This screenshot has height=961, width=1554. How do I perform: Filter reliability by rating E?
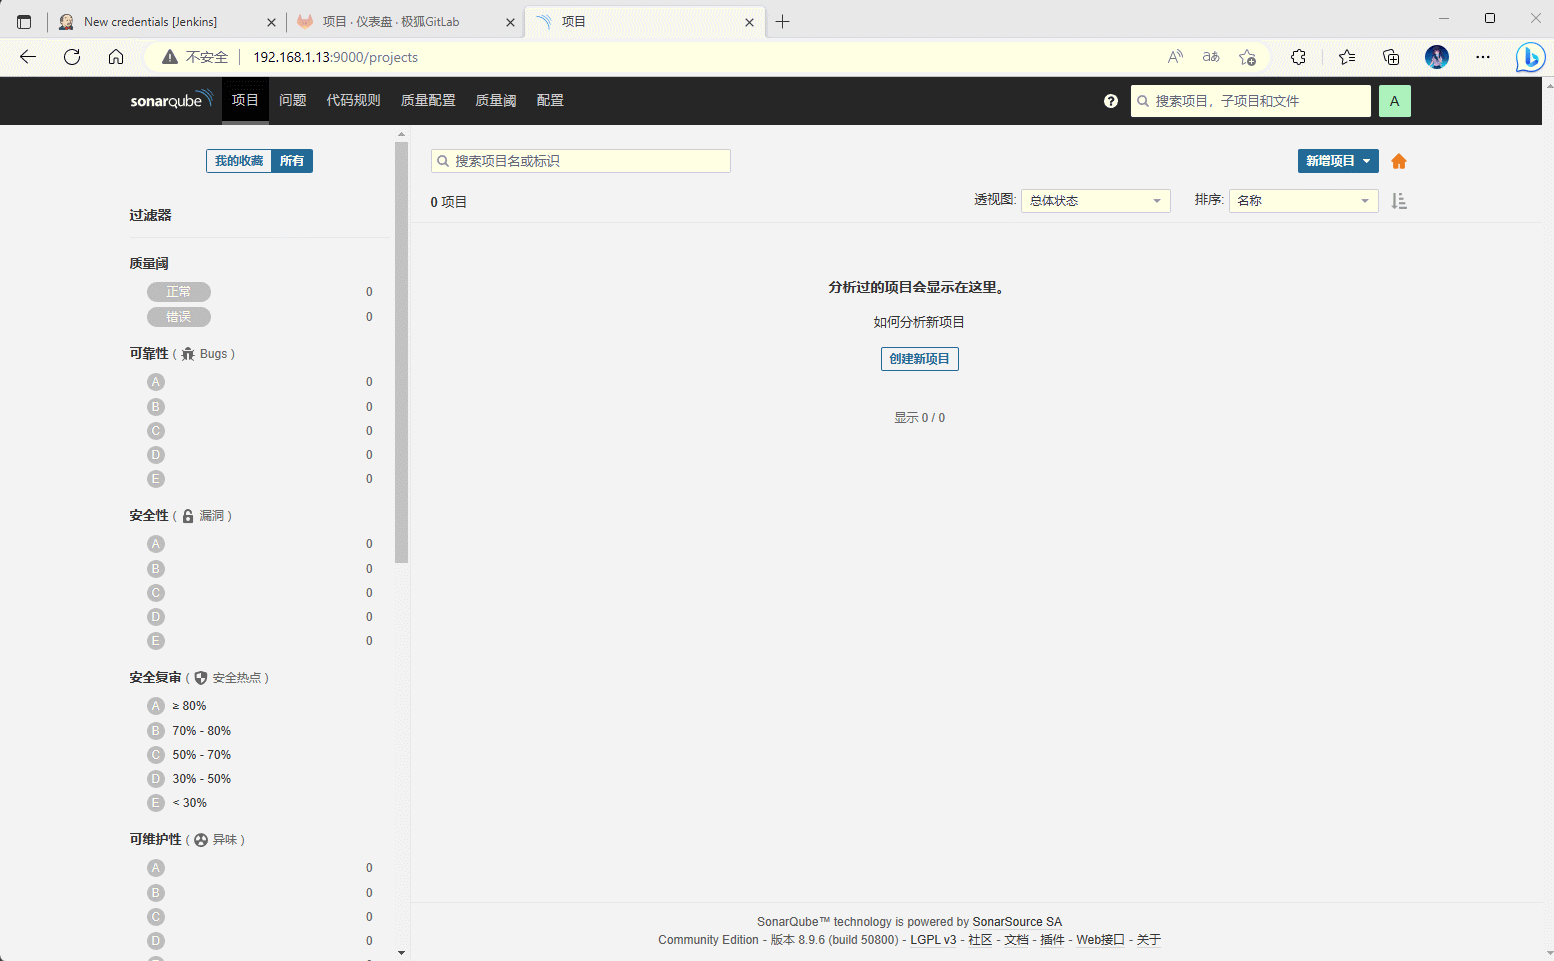pos(156,479)
